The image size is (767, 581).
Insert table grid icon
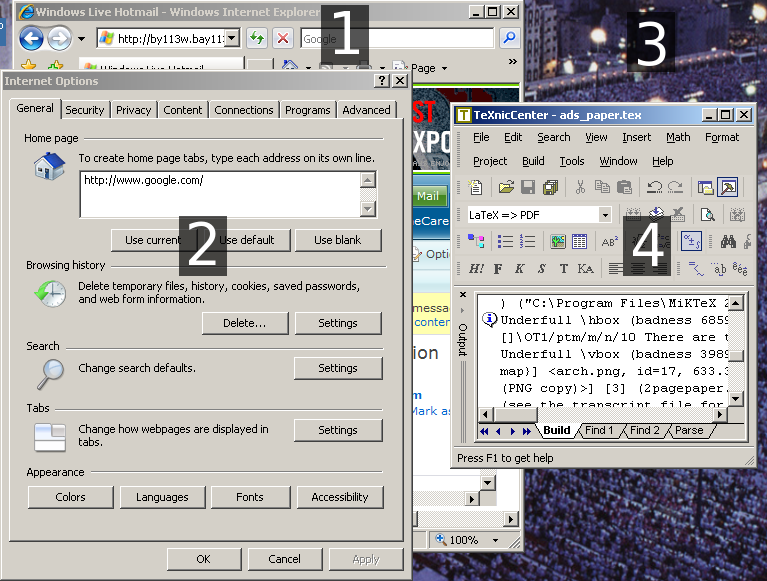click(579, 241)
